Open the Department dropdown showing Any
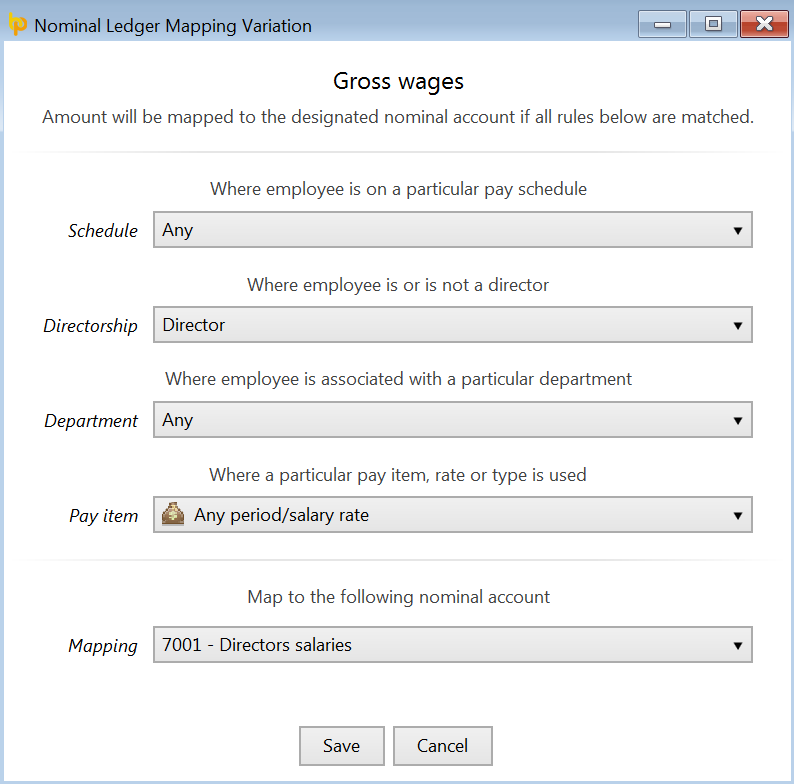 click(453, 420)
